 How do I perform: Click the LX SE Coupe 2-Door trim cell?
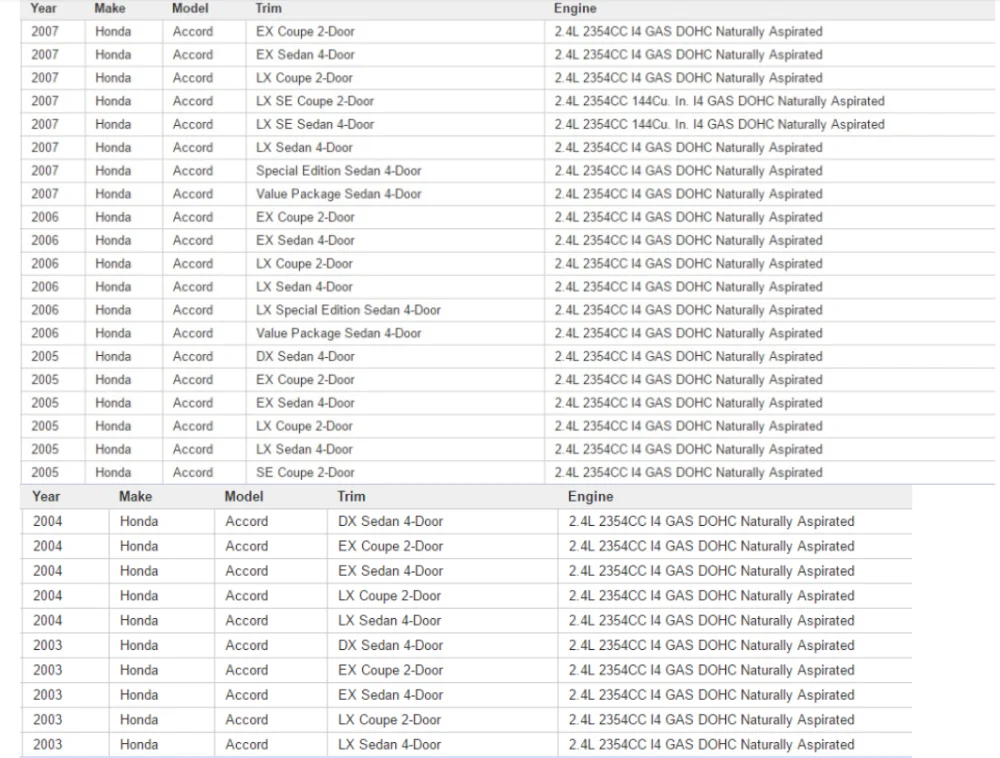(395, 101)
